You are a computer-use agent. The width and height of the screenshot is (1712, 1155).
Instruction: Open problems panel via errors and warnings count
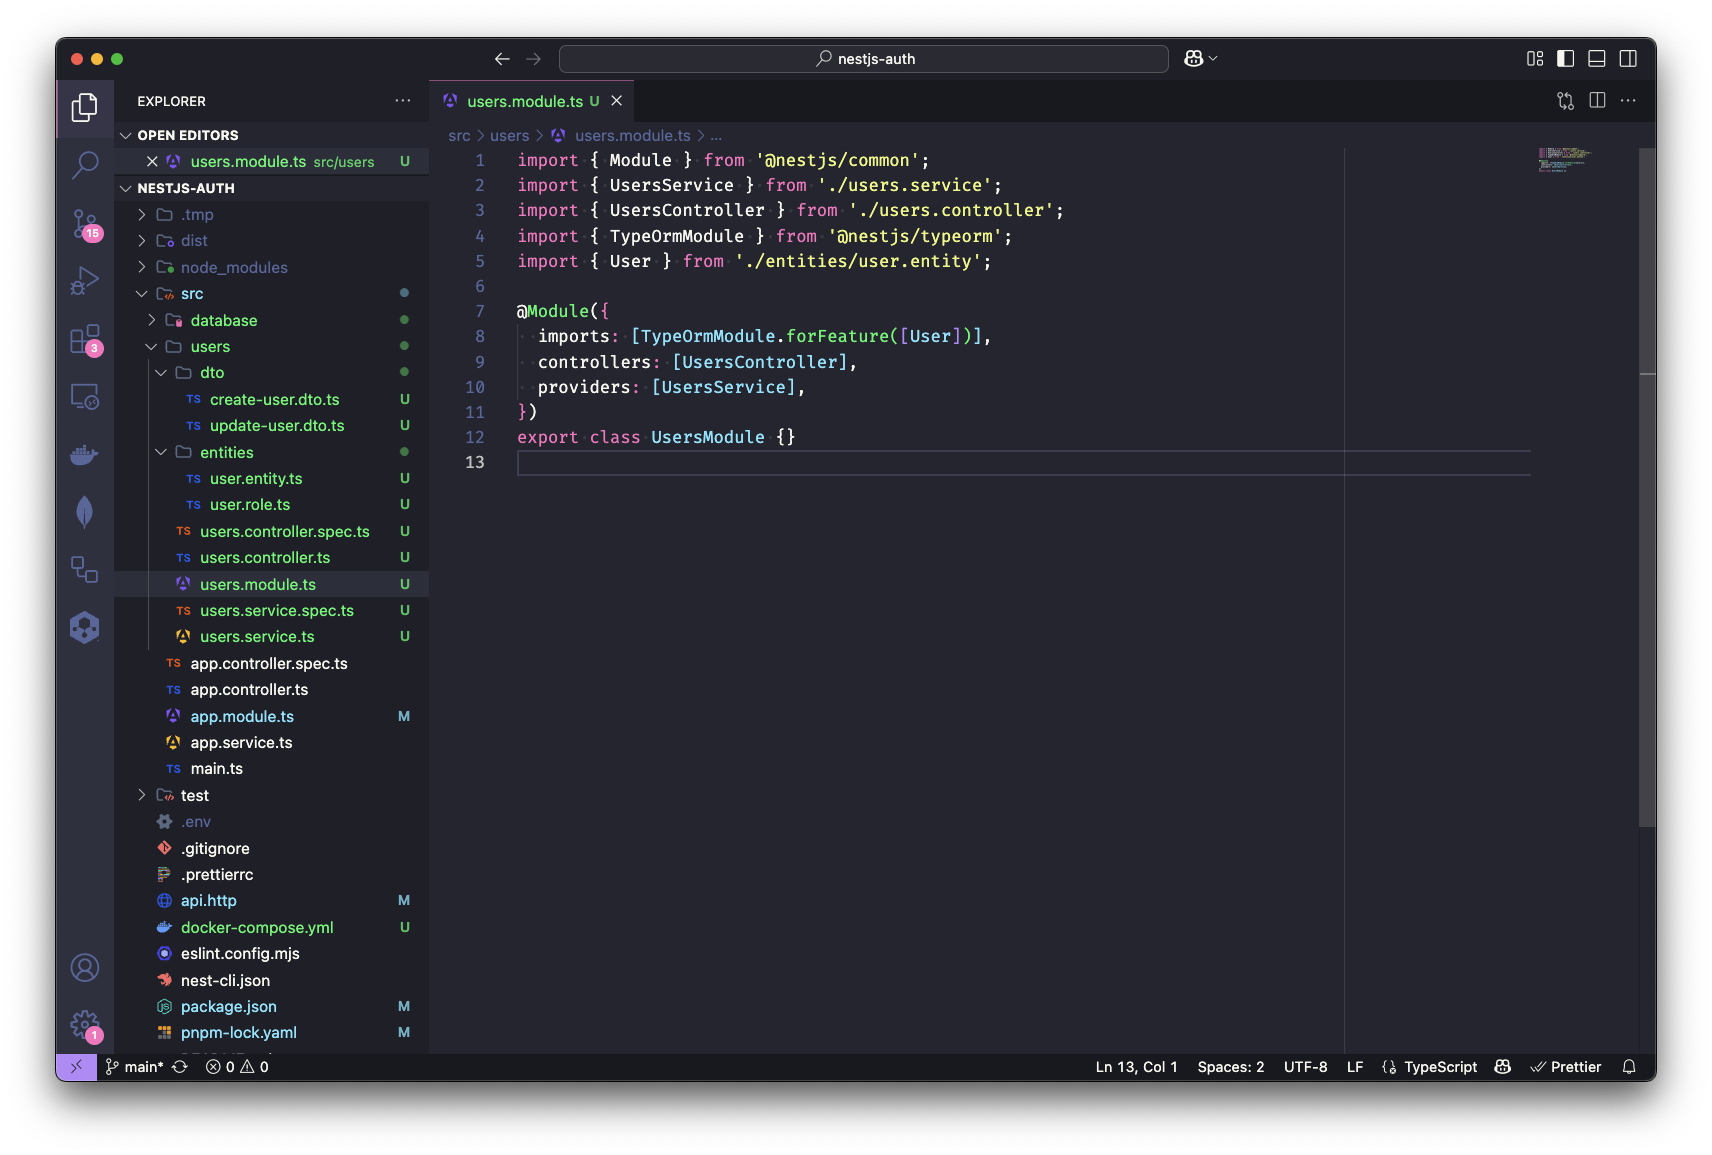tap(237, 1067)
